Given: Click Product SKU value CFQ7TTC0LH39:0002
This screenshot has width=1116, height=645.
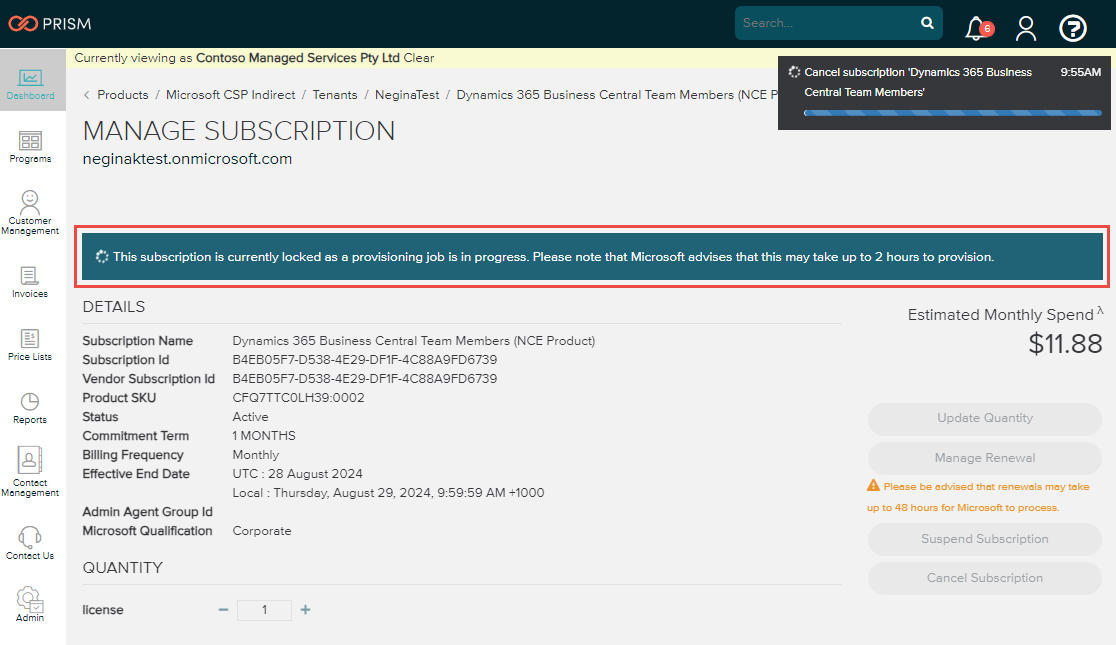Looking at the screenshot, I should point(298,397).
